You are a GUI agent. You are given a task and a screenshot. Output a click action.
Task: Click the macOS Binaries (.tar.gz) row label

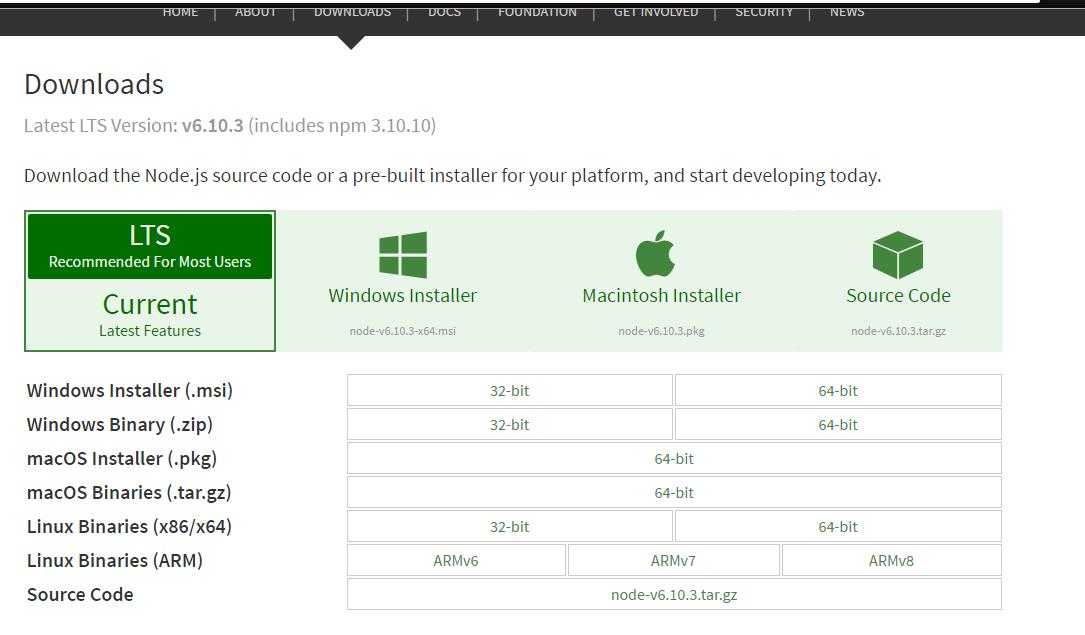129,492
